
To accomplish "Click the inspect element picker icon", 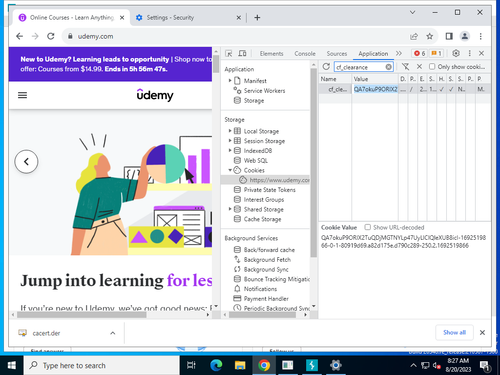I will tap(229, 53).
